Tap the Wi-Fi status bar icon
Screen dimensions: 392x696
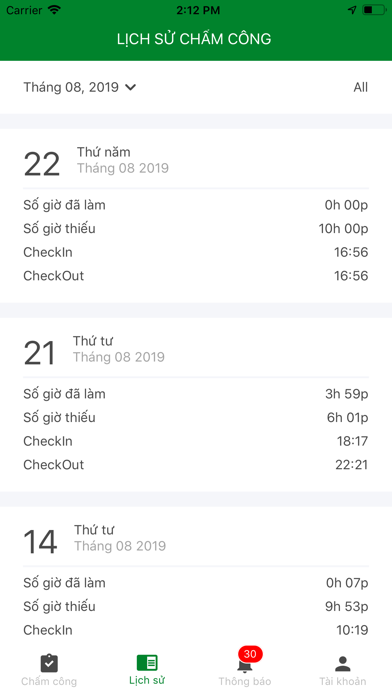[55, 10]
